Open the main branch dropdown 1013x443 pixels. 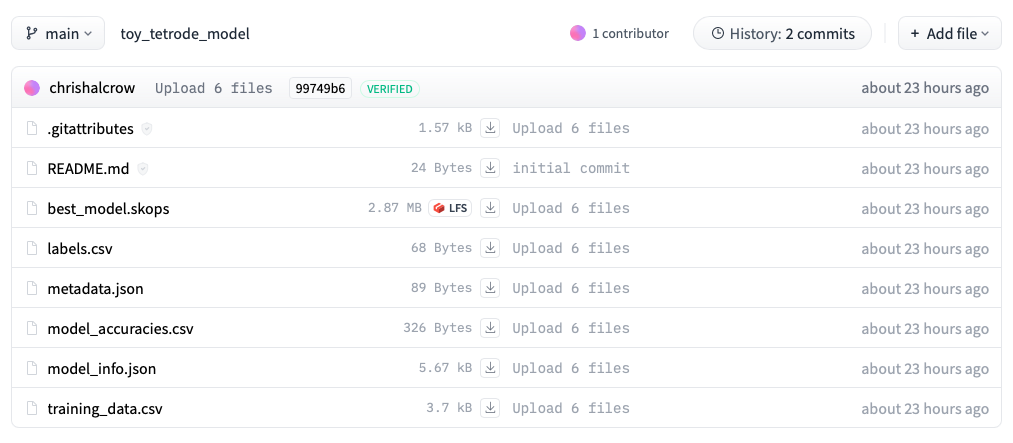tap(58, 33)
